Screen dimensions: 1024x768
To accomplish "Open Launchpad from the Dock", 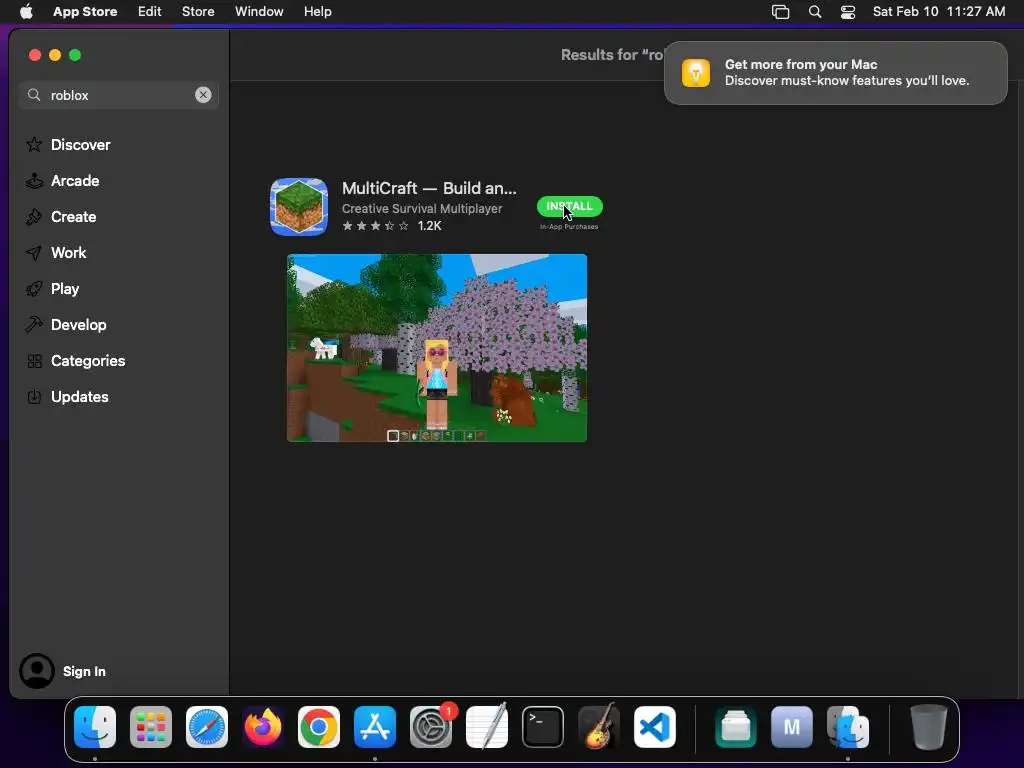I will [x=151, y=727].
